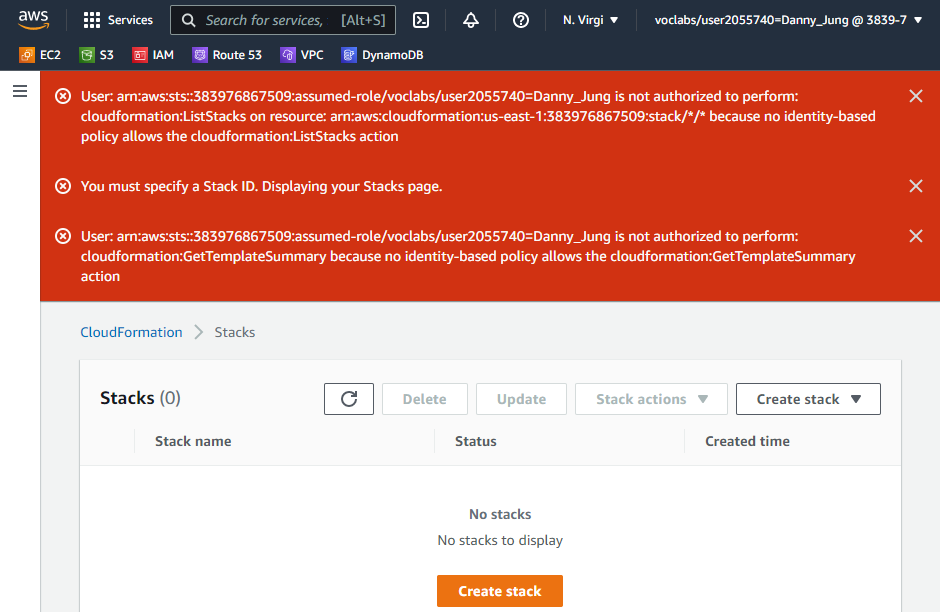Image resolution: width=940 pixels, height=612 pixels.
Task: Click the GetTemplateSummary error alert icon
Action: tap(63, 236)
